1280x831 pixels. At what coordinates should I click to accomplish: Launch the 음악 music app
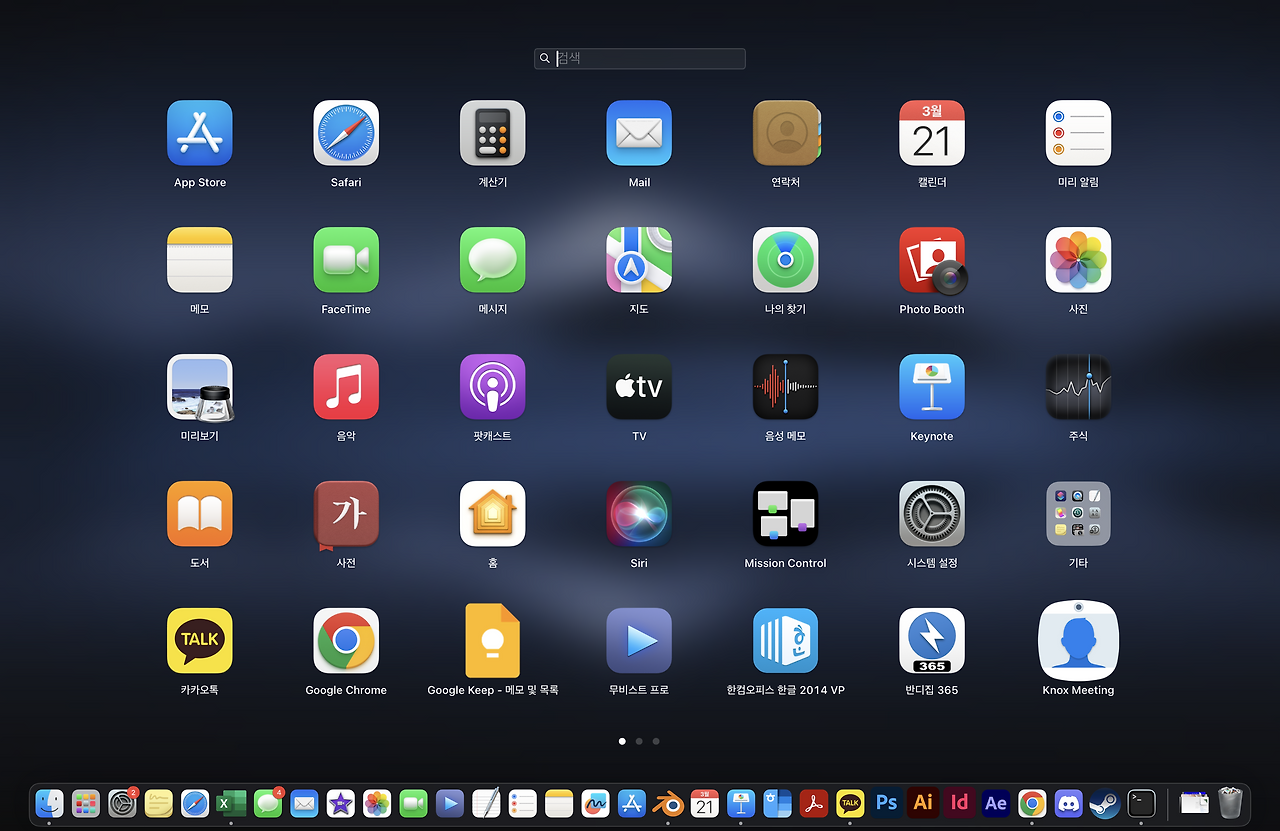point(346,387)
